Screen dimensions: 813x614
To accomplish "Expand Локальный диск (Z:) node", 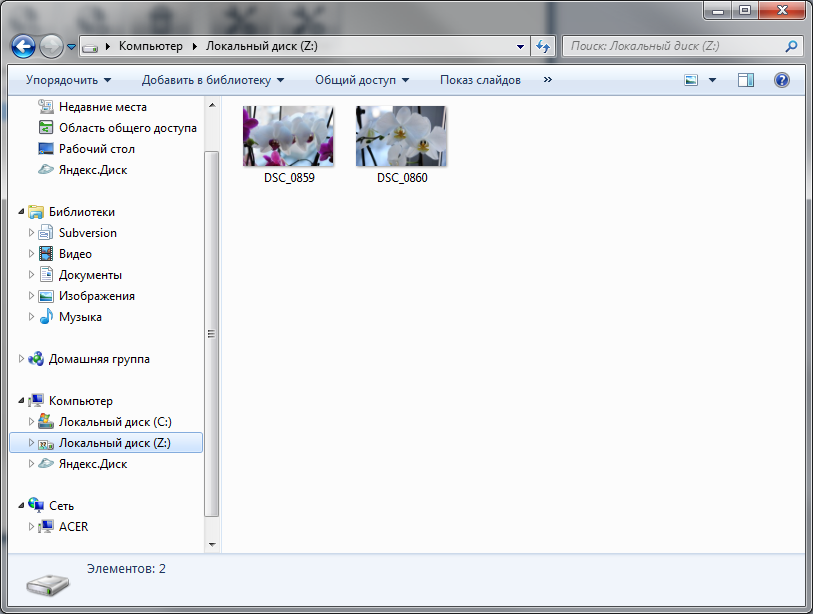I will point(31,443).
